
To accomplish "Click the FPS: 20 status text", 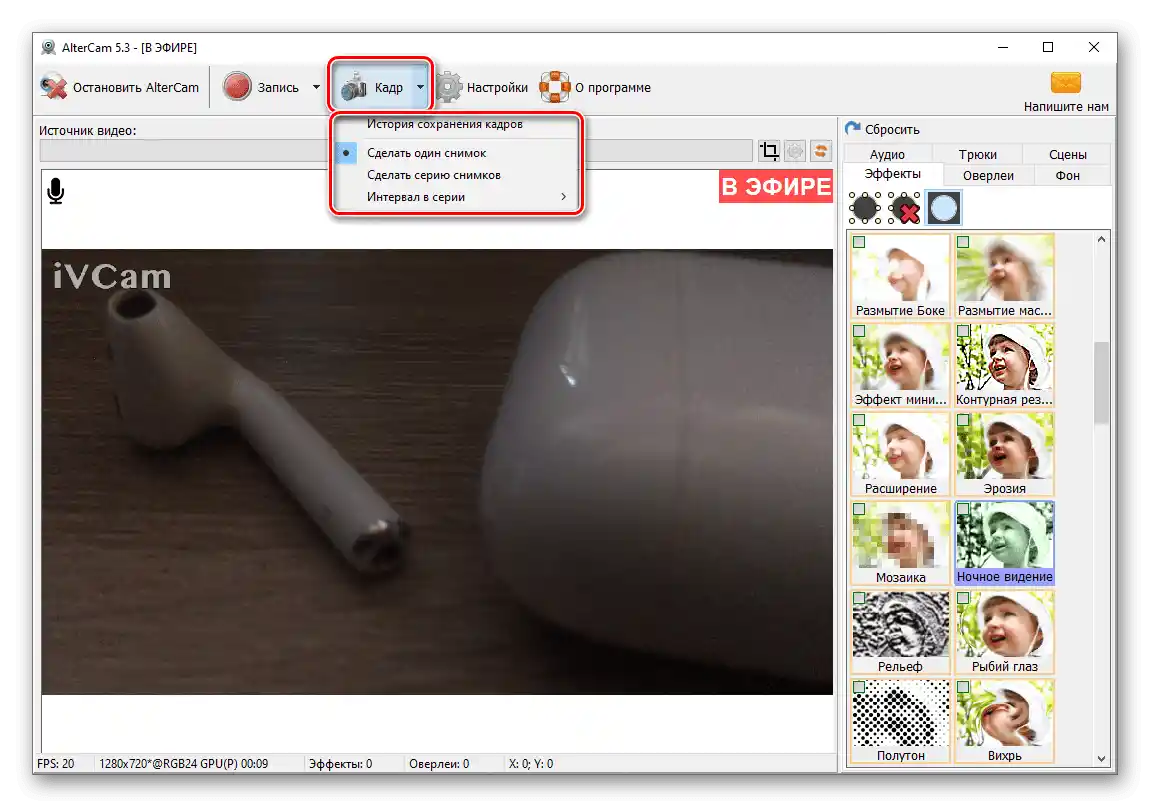I will [56, 764].
